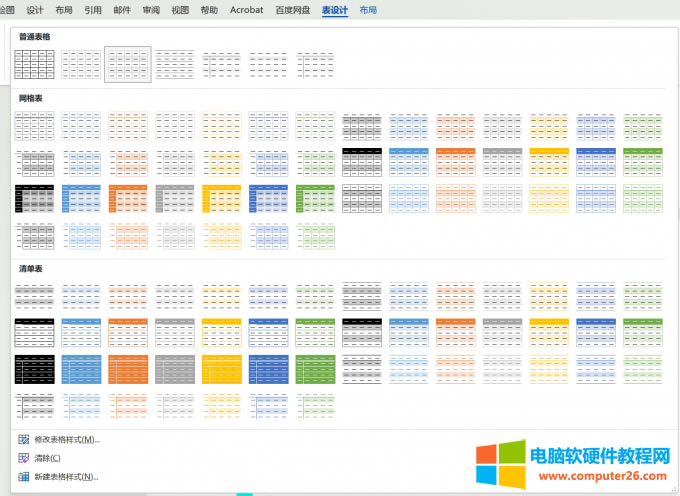Select the highlighted third style in 普通表格

(128, 64)
